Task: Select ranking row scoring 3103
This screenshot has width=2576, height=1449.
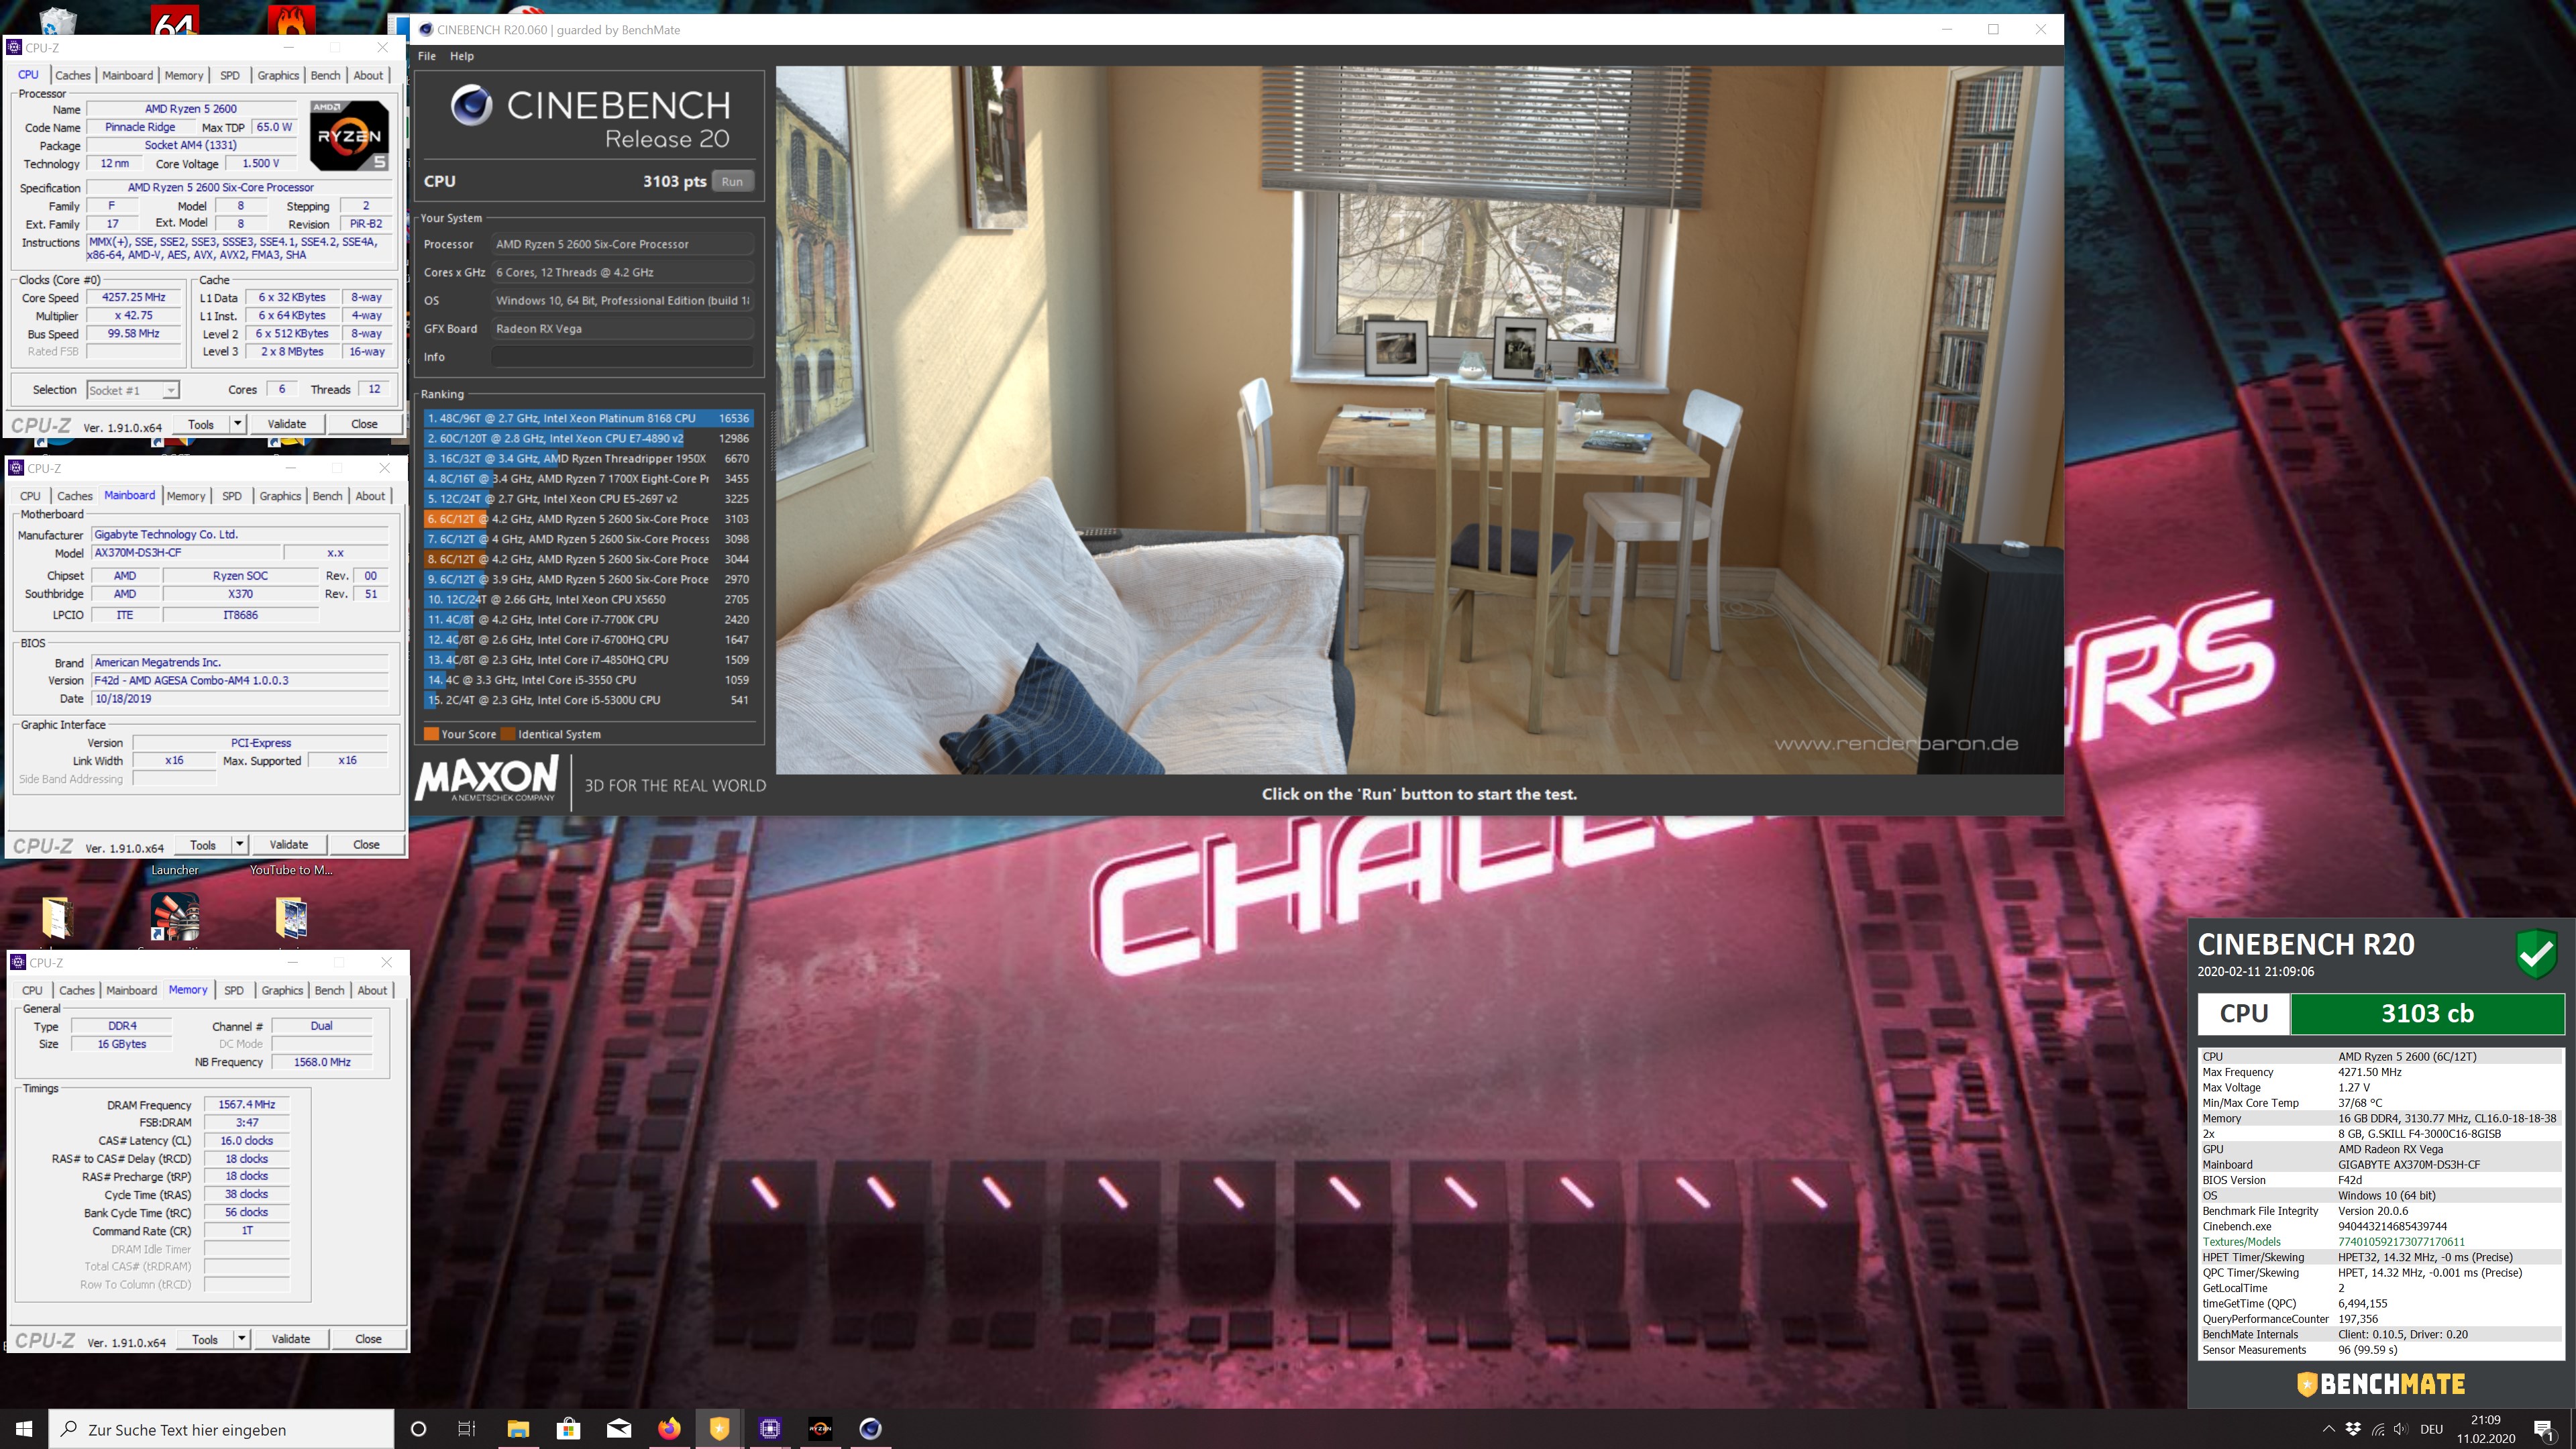Action: tap(588, 519)
